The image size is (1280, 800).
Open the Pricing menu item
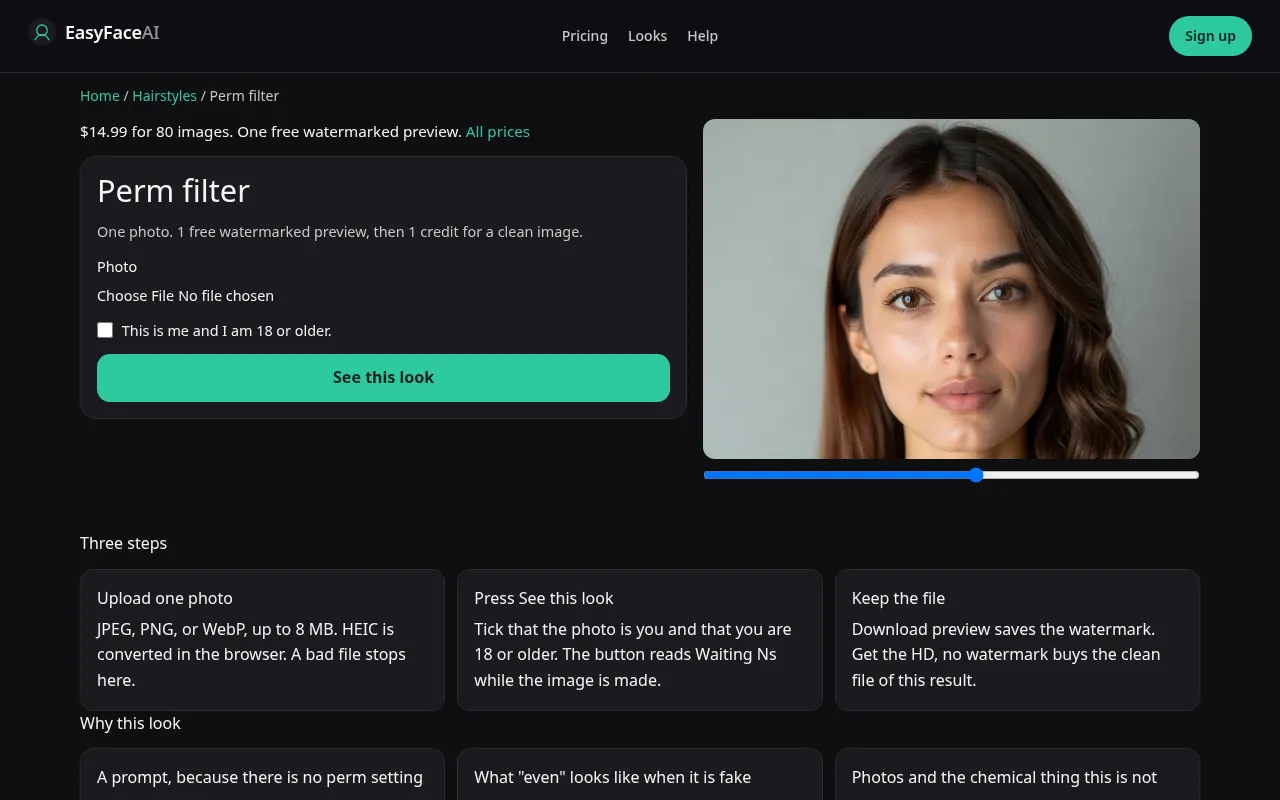coord(585,36)
